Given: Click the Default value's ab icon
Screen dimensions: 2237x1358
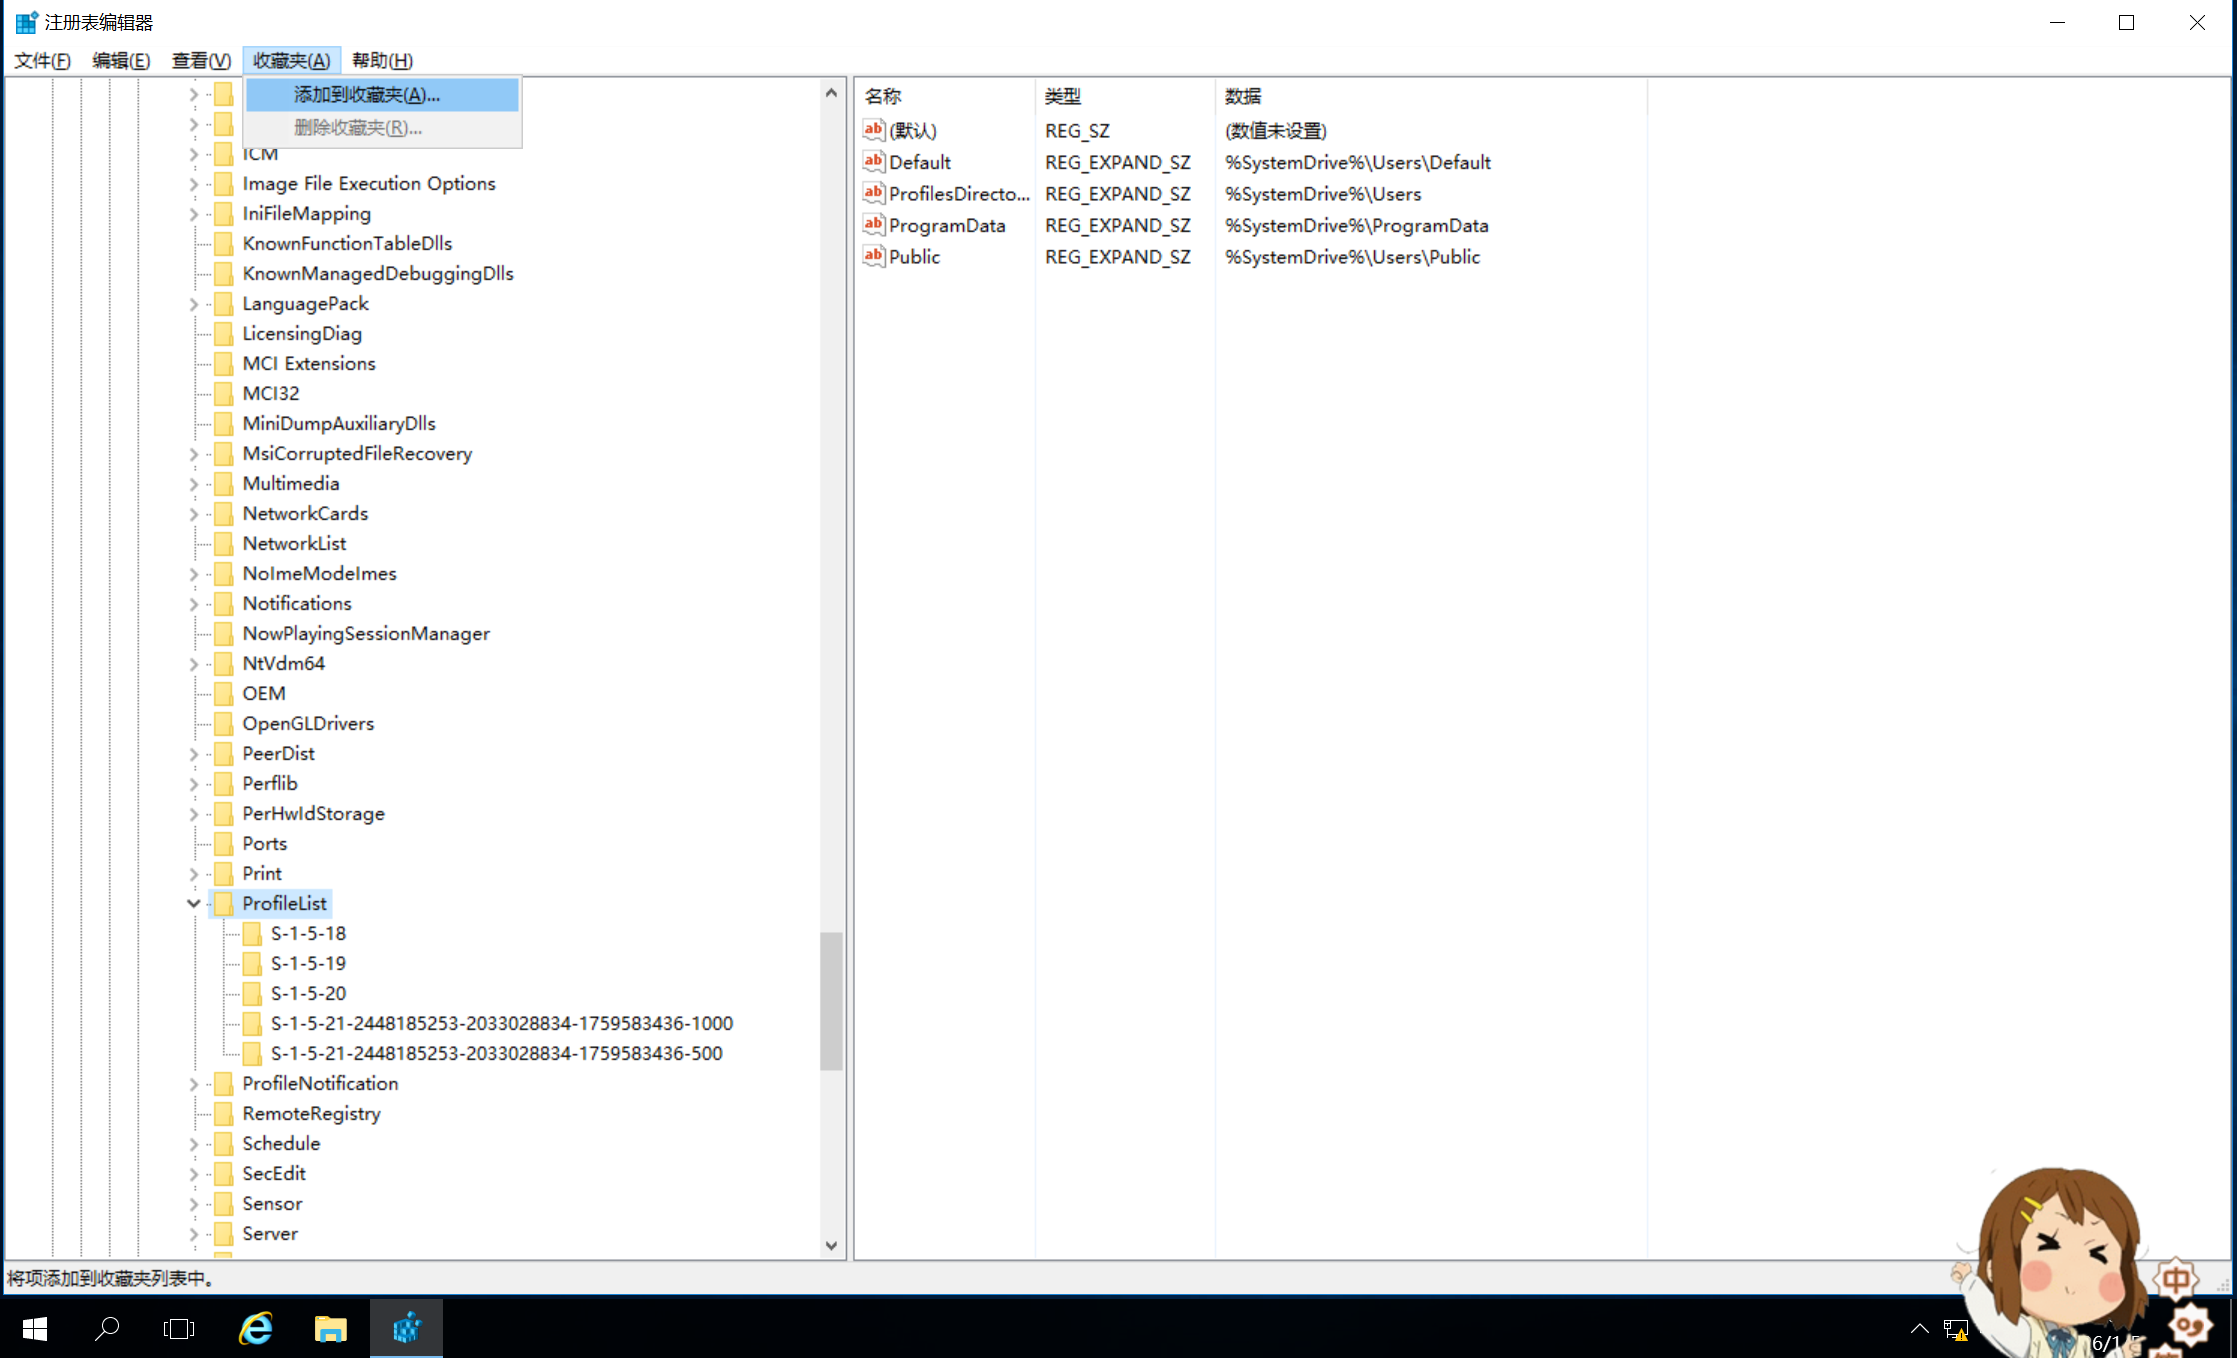Looking at the screenshot, I should coord(873,161).
